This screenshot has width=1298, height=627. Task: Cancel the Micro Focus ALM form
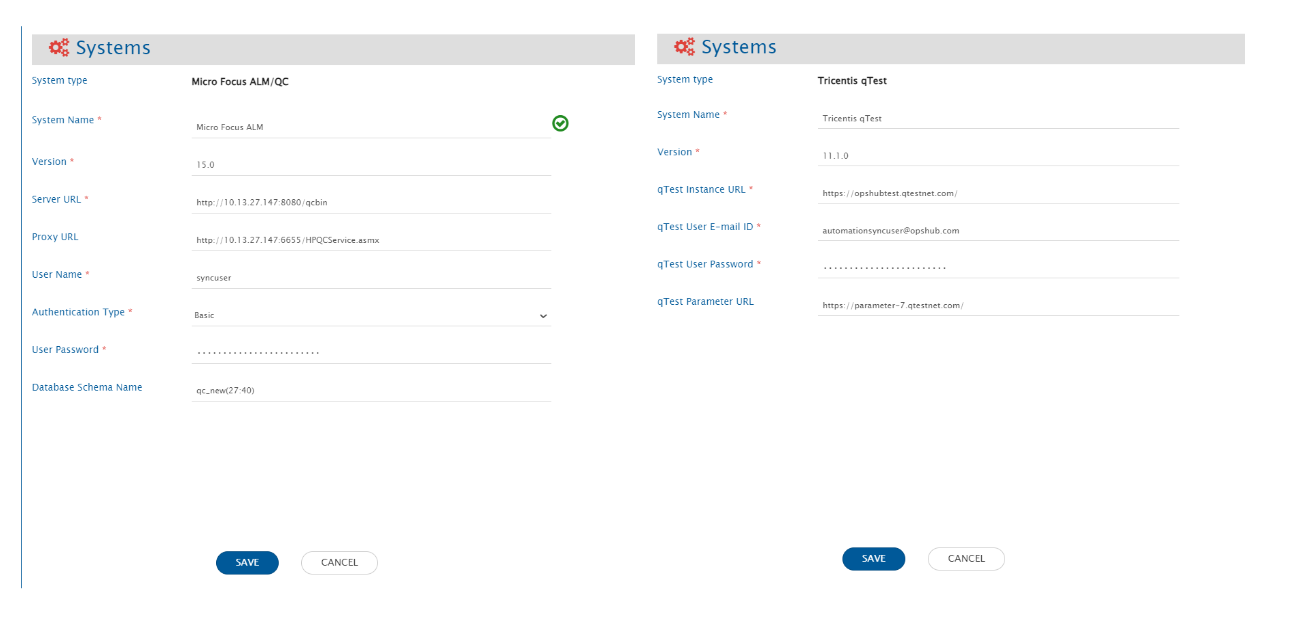(x=339, y=563)
